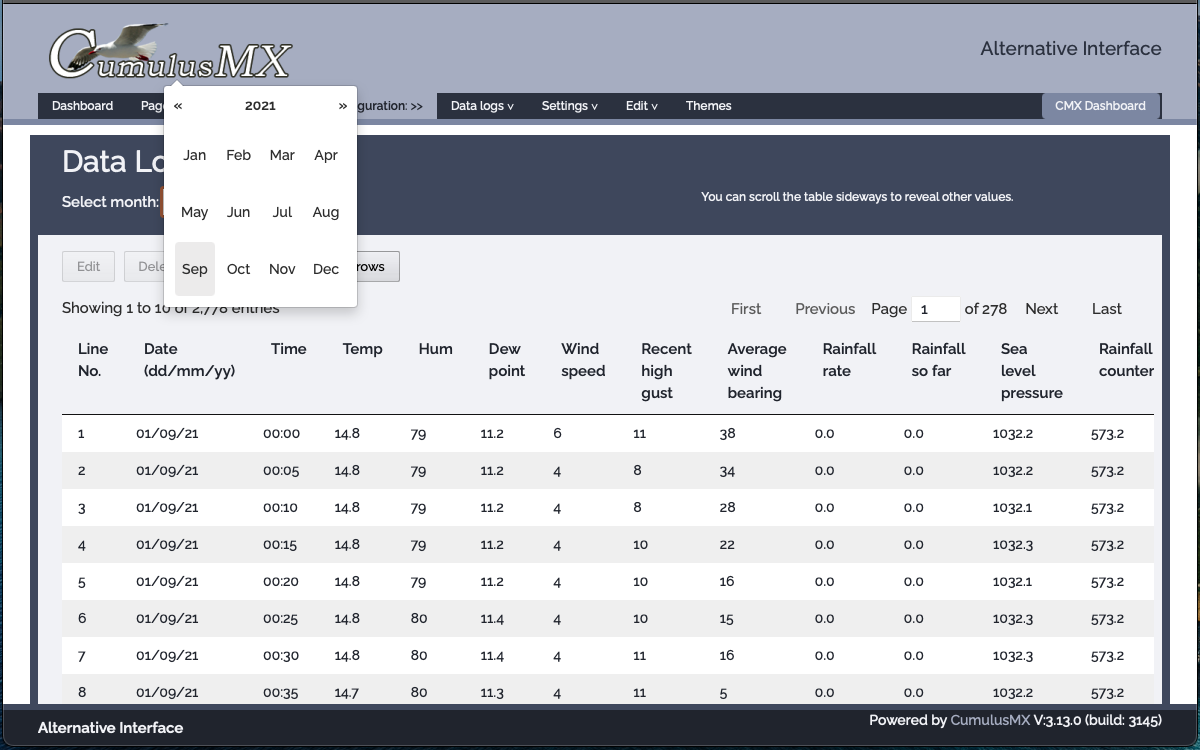Go to the Dashboard menu item
Screen dimensions: 1200x750
click(x=82, y=106)
